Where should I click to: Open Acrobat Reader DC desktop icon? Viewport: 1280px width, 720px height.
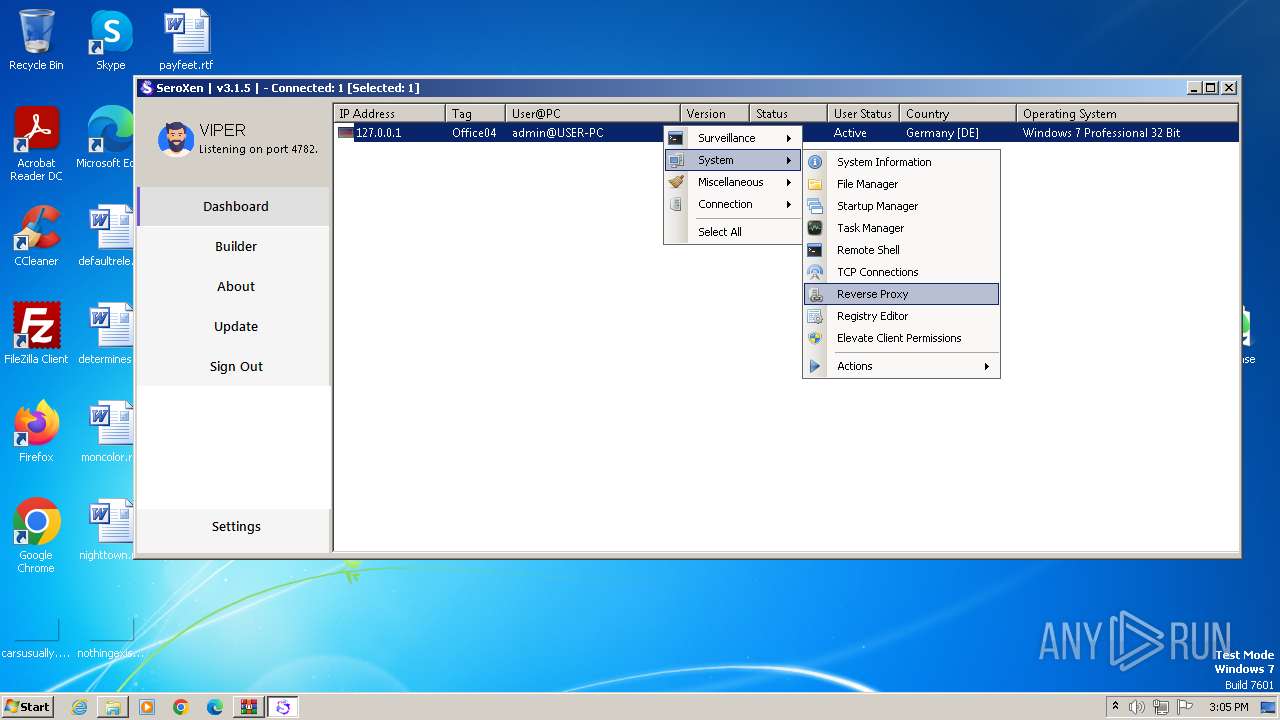(36, 143)
